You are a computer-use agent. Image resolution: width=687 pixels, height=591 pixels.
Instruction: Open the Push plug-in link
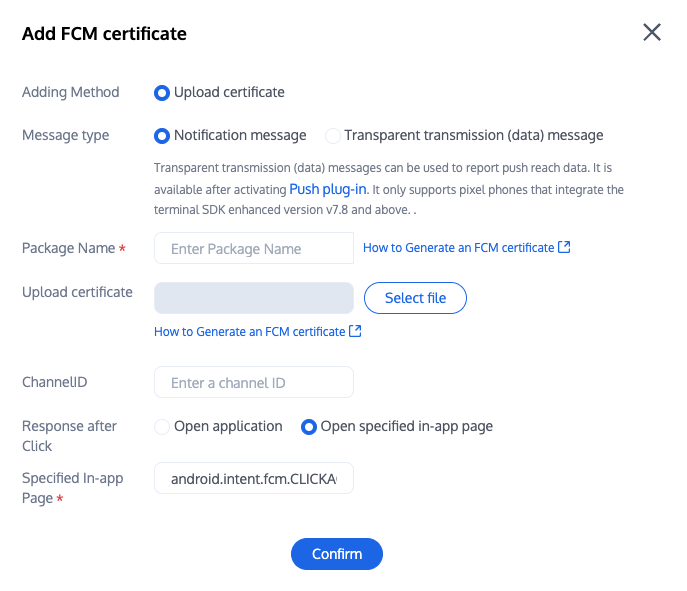(x=329, y=189)
